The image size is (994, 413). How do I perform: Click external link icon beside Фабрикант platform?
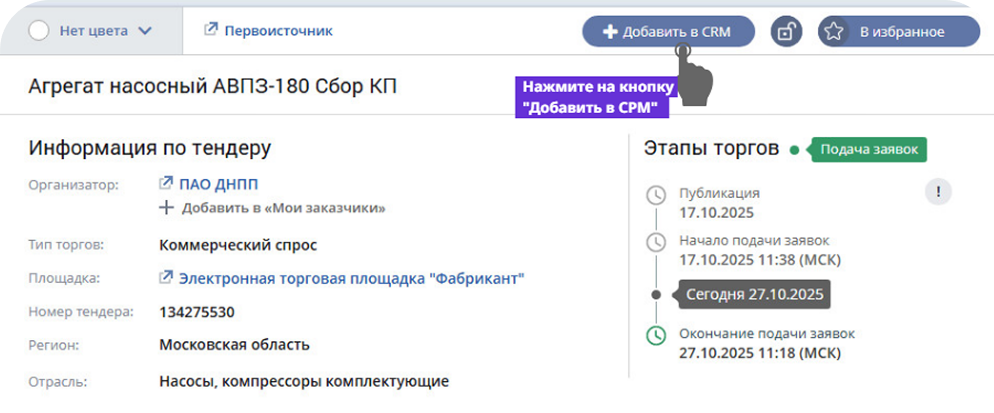(x=167, y=277)
